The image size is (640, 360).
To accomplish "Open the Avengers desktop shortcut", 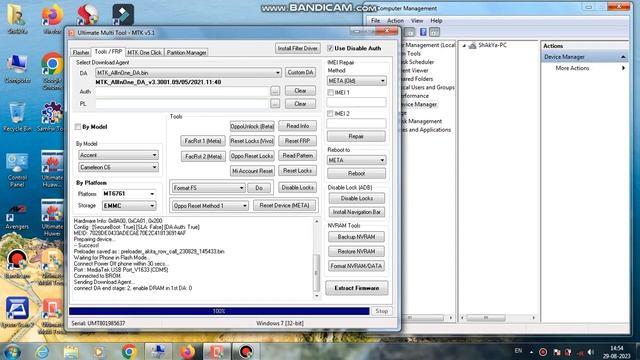I will 17,216.
